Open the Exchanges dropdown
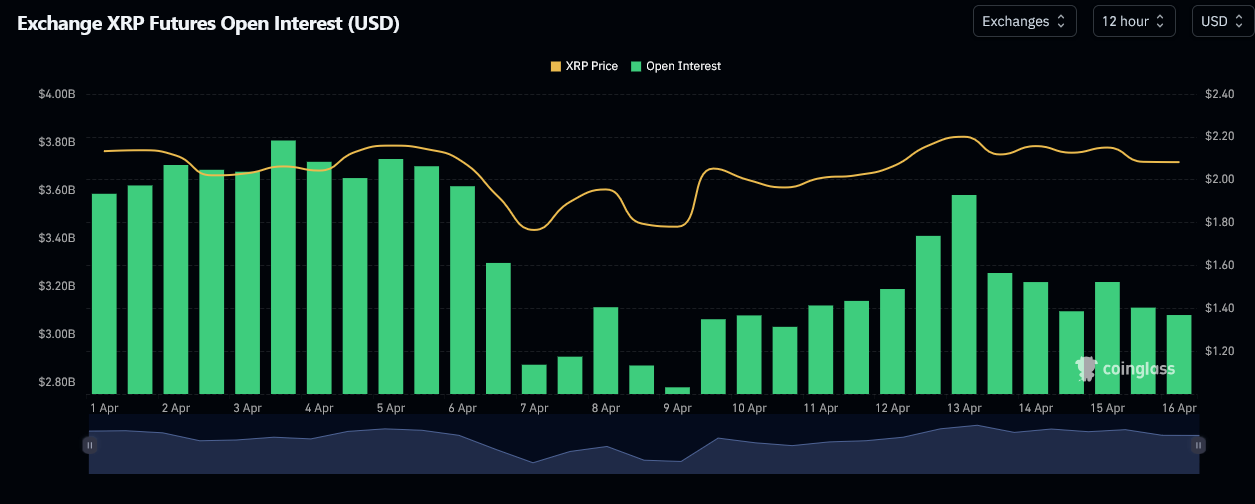 [x=1023, y=21]
